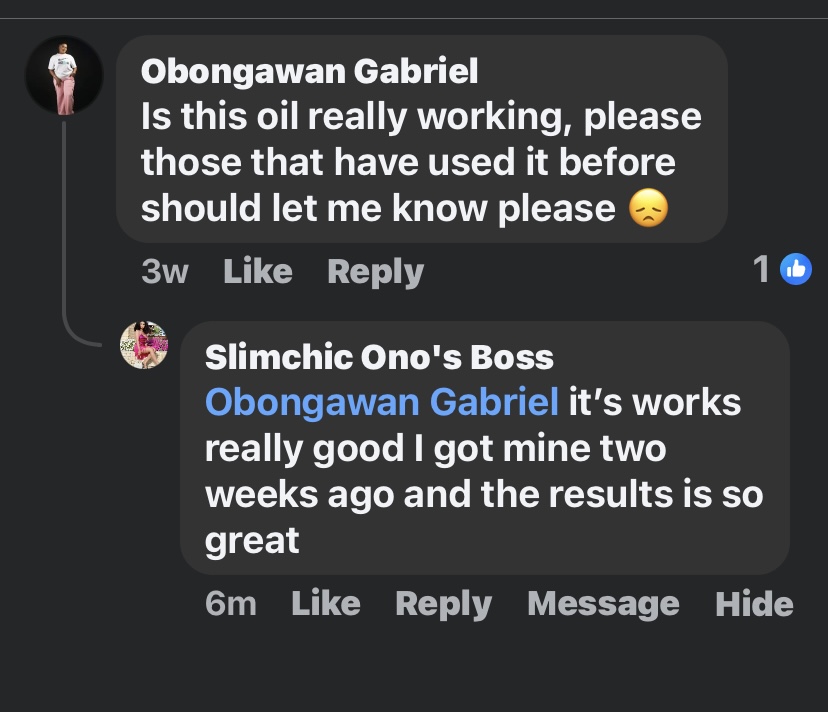Image resolution: width=828 pixels, height=712 pixels.
Task: Message Slimchic Ono's Boss
Action: (x=602, y=603)
